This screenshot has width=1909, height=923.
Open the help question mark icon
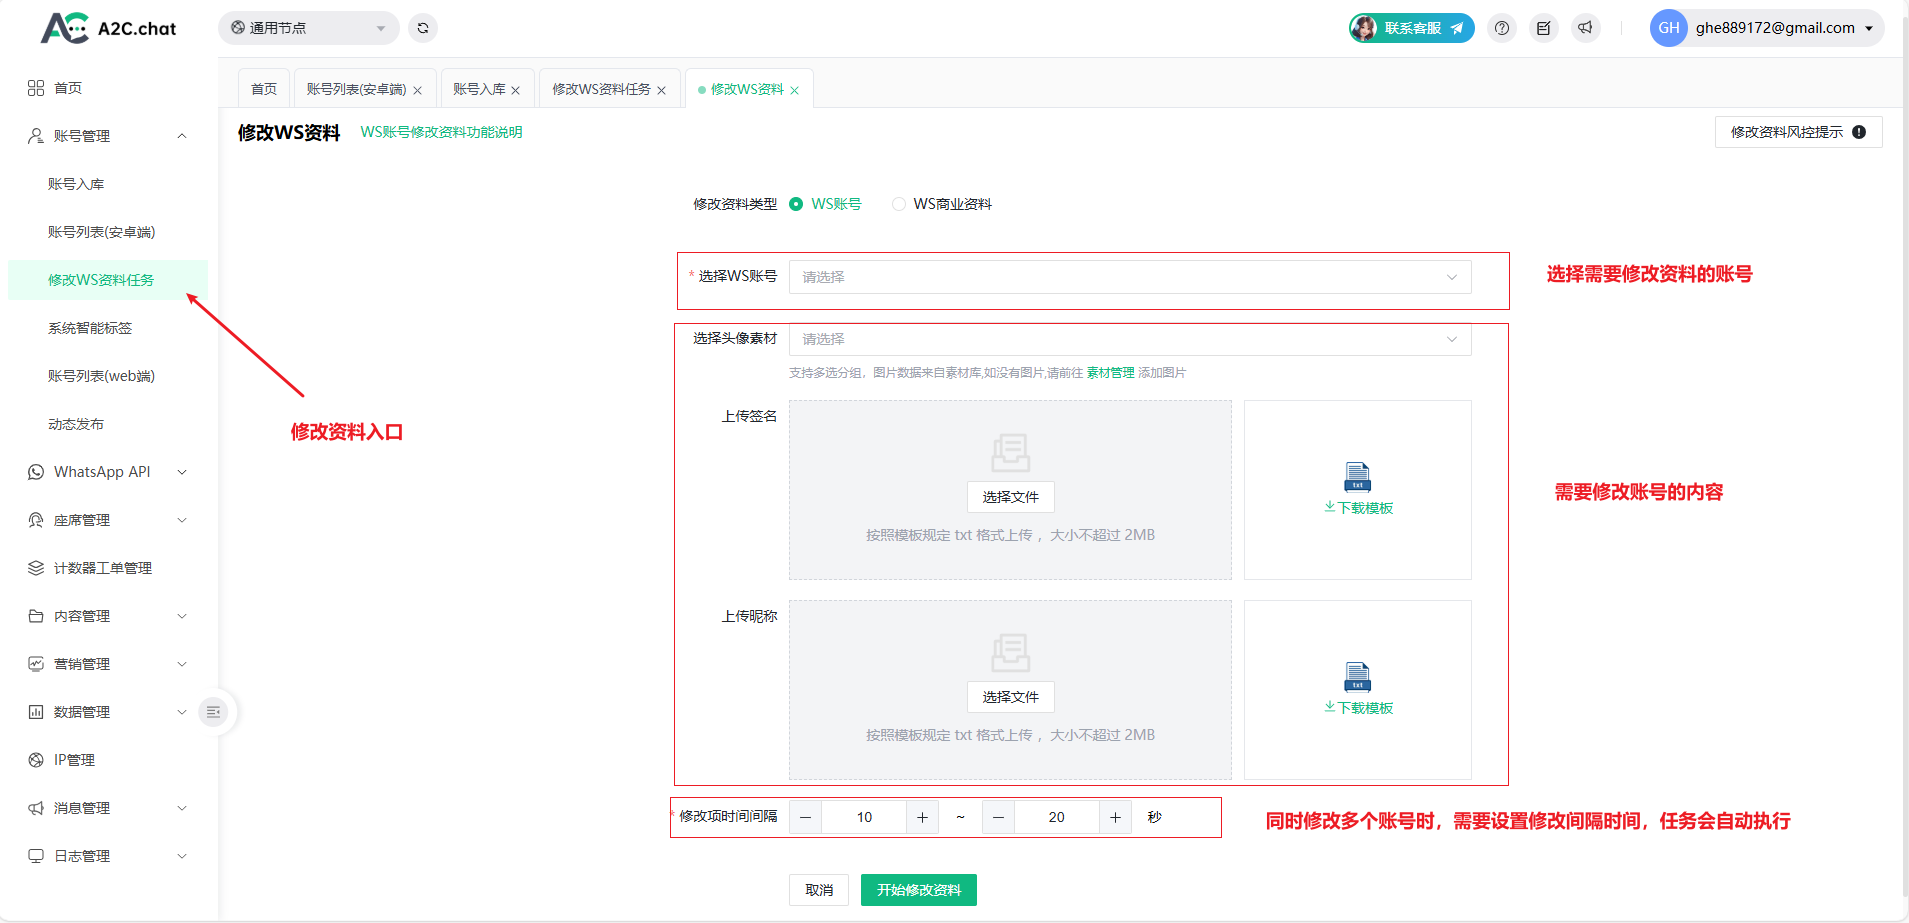point(1502,28)
